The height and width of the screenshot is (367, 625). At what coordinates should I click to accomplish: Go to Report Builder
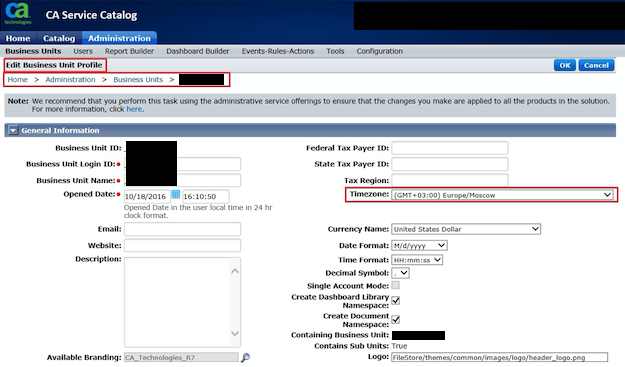(x=129, y=51)
